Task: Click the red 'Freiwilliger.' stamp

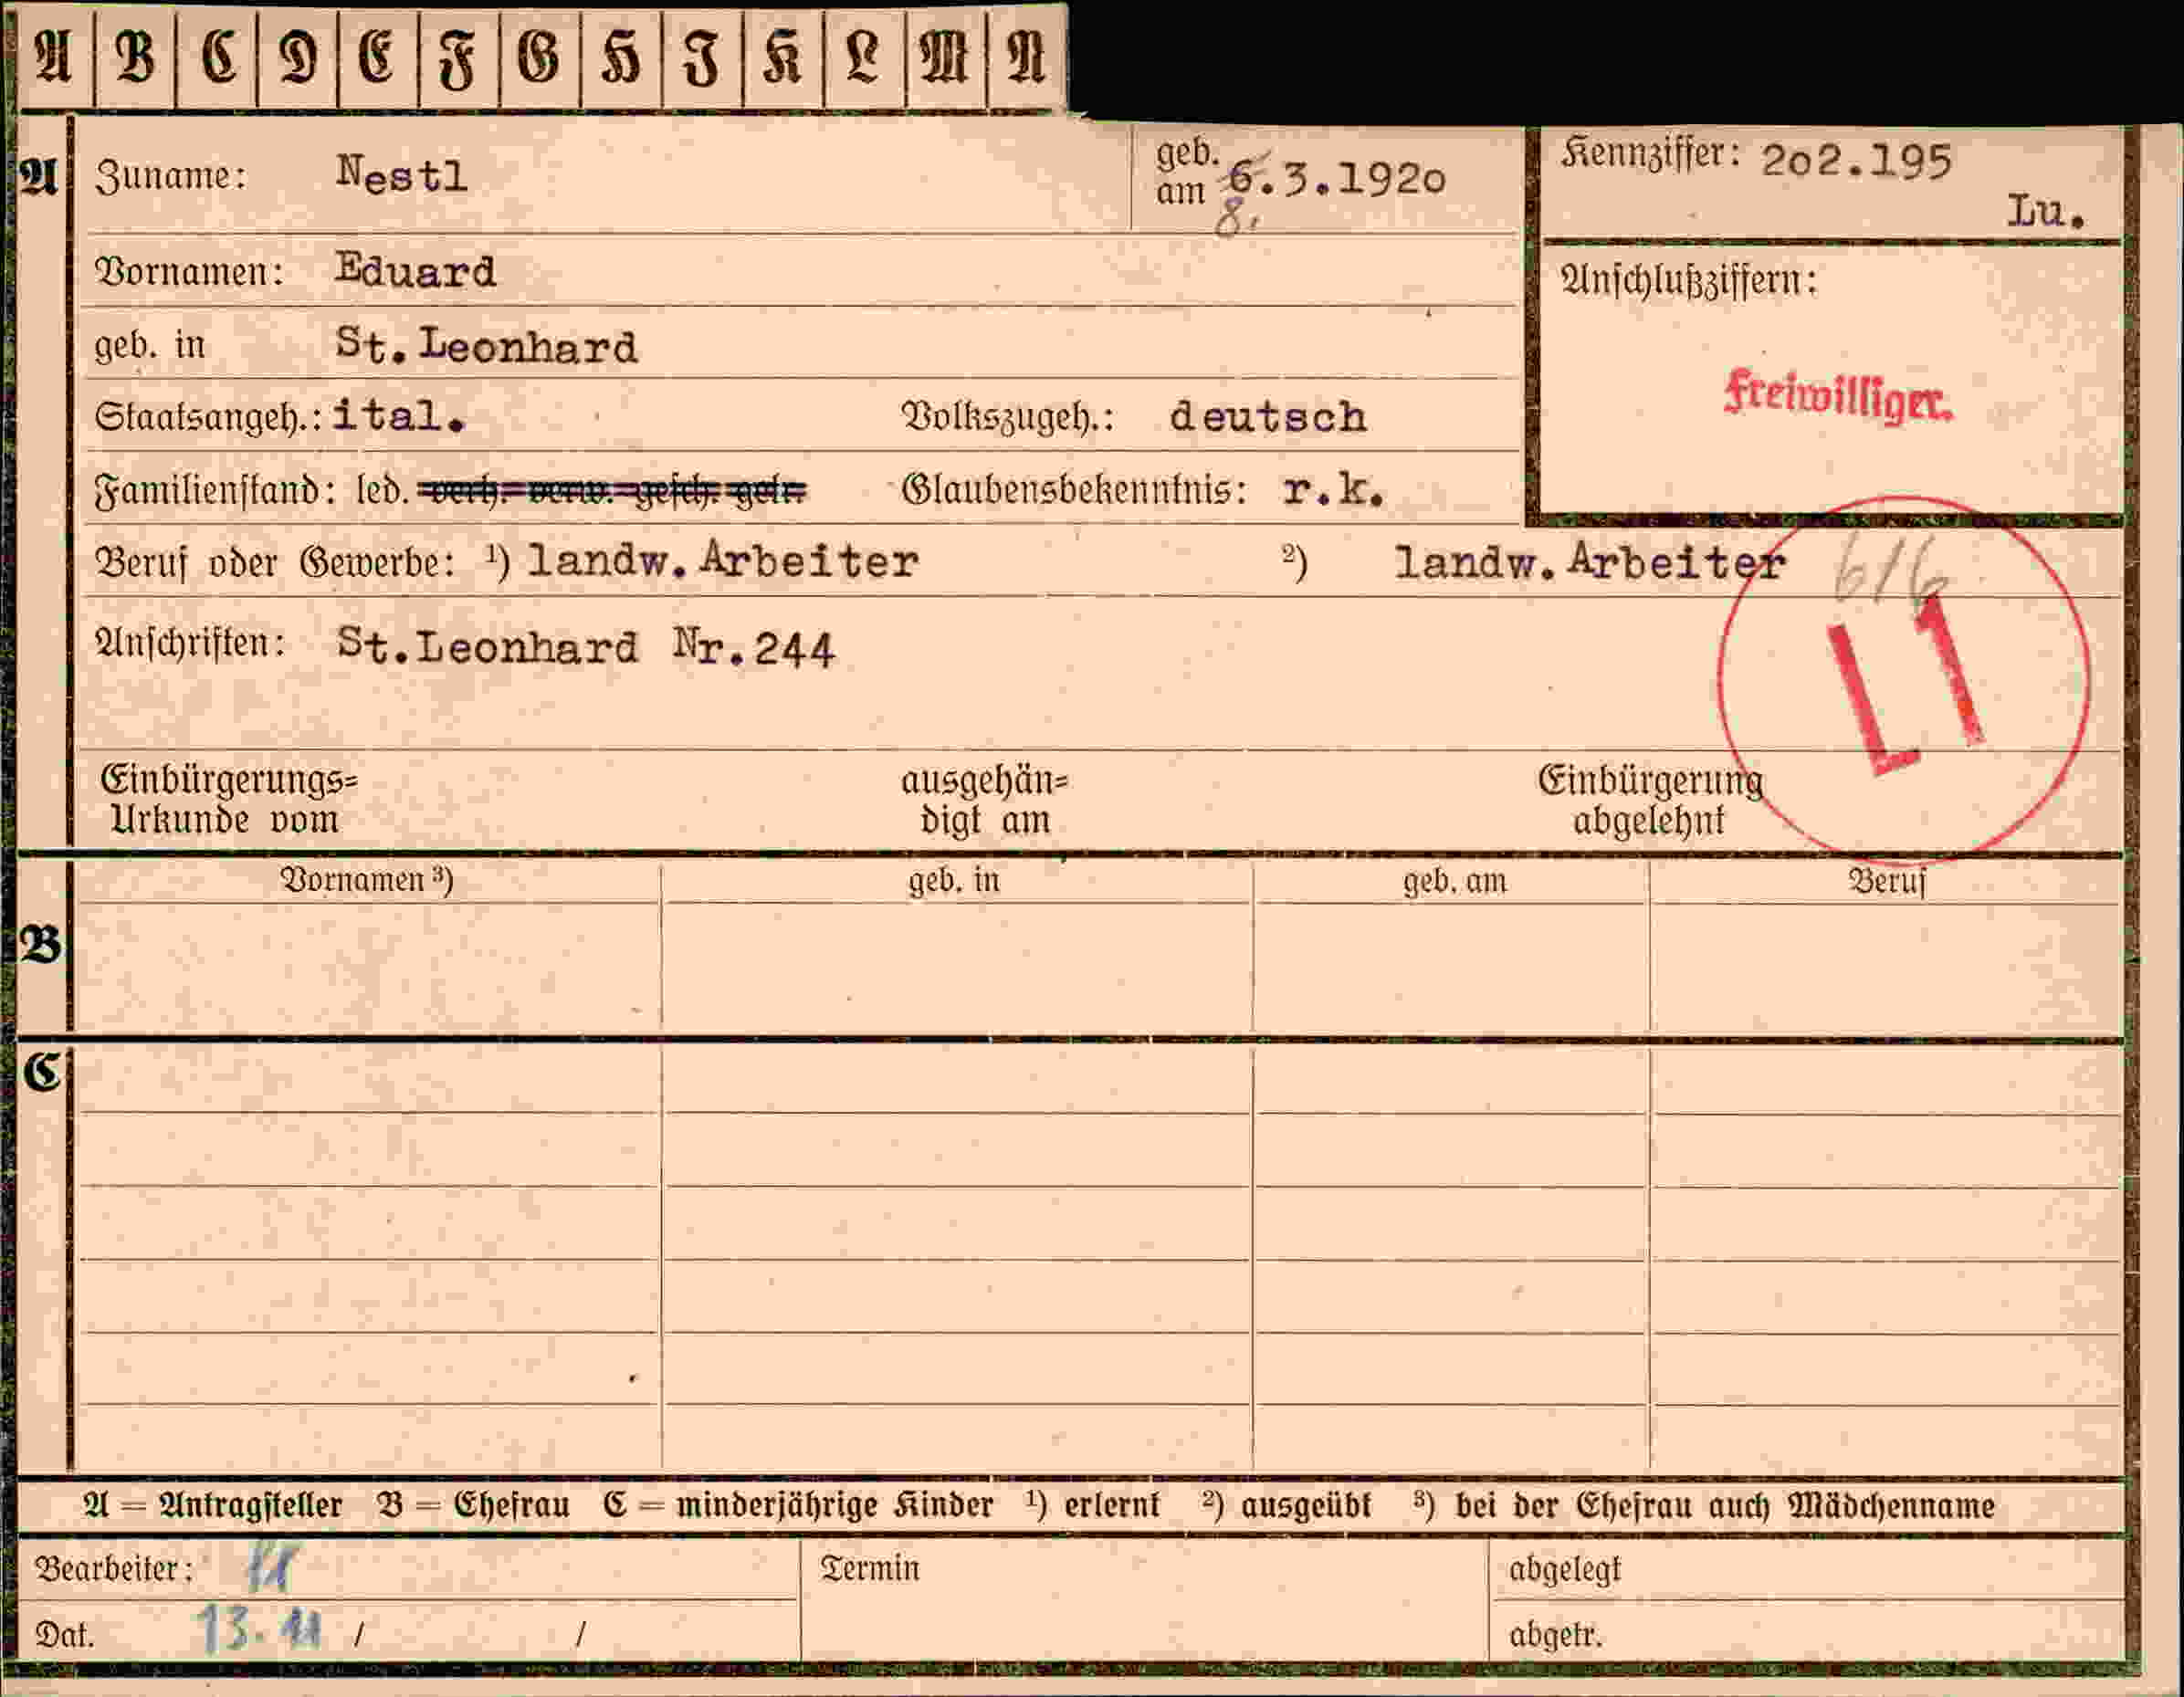Action: point(1838,397)
